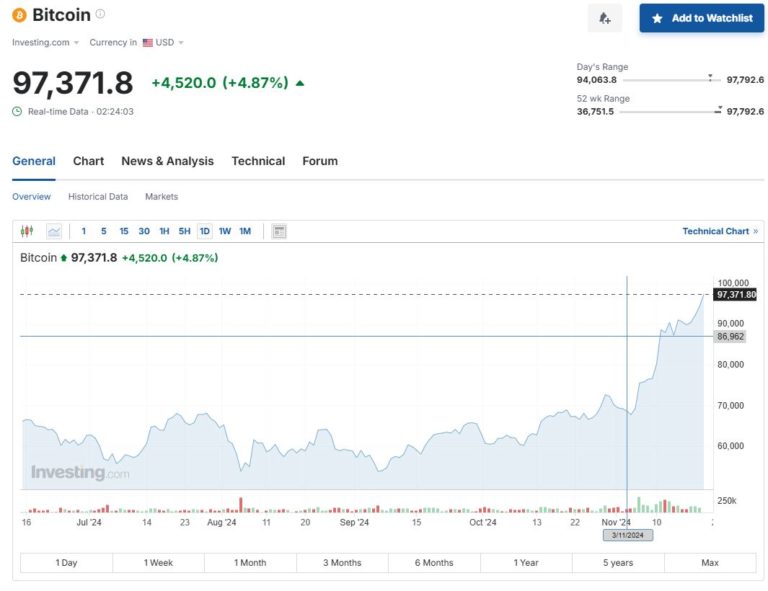Click the star icon in Add to Watchlist
Image resolution: width=768 pixels, height=591 pixels.
pyautogui.click(x=657, y=18)
